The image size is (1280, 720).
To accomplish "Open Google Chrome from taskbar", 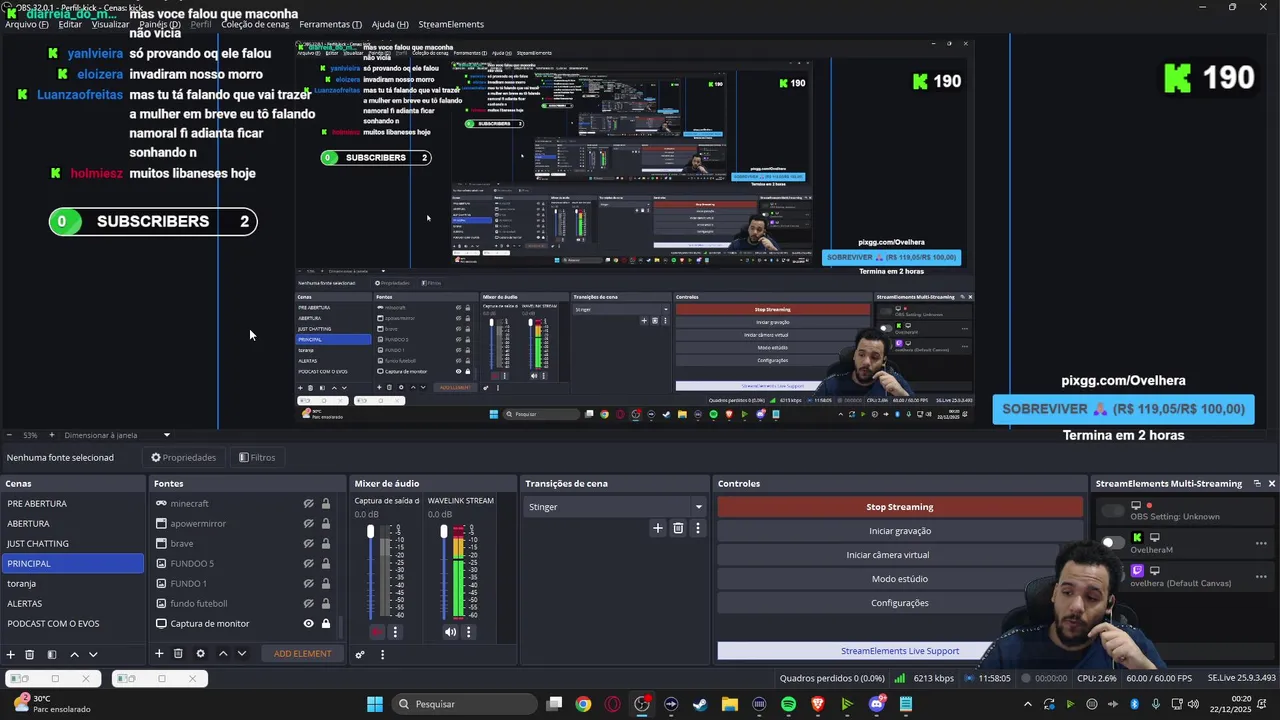I will (x=583, y=704).
